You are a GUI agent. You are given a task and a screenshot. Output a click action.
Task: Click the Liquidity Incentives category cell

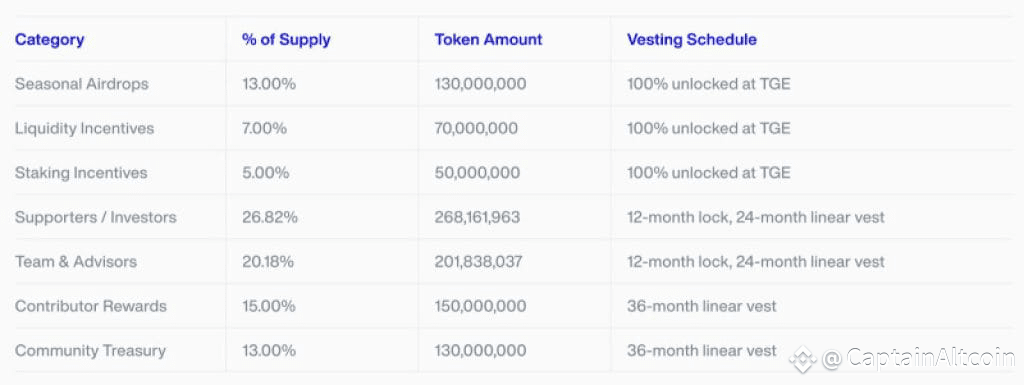pyautogui.click(x=84, y=129)
